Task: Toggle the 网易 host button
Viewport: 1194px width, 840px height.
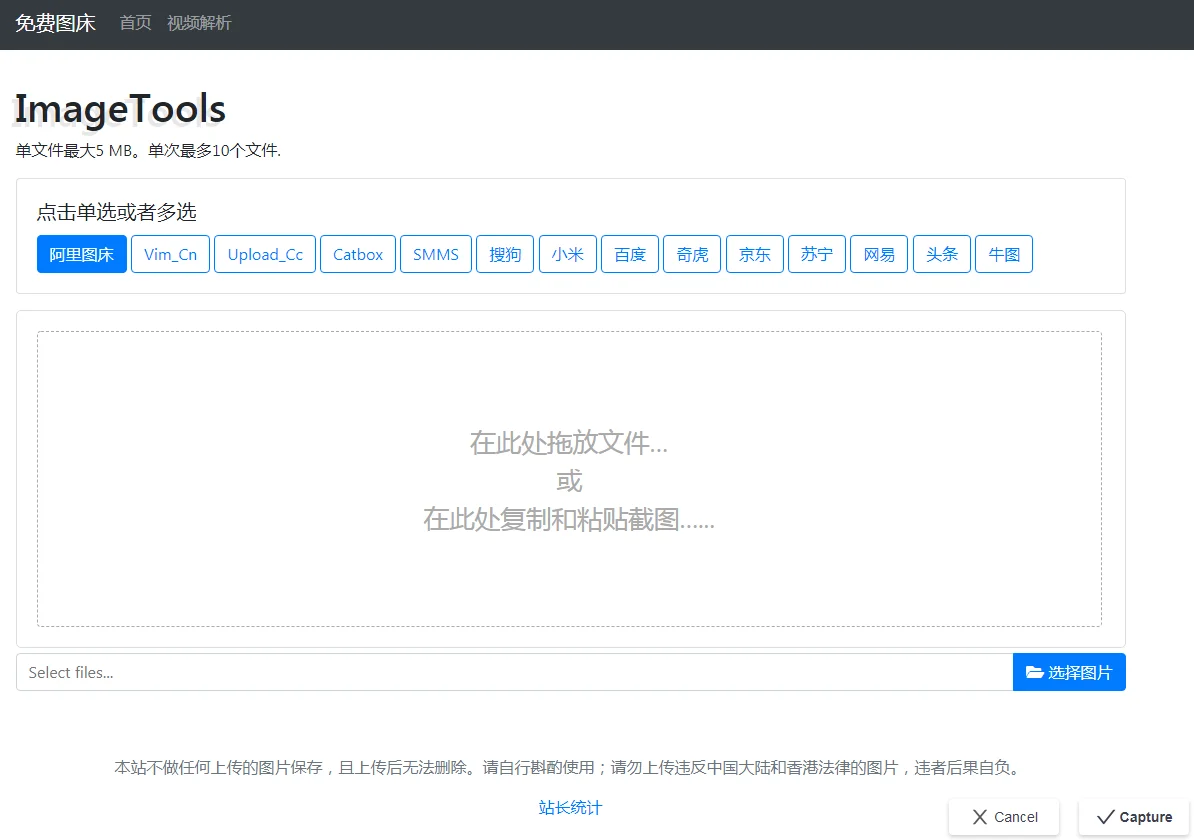Action: [880, 254]
